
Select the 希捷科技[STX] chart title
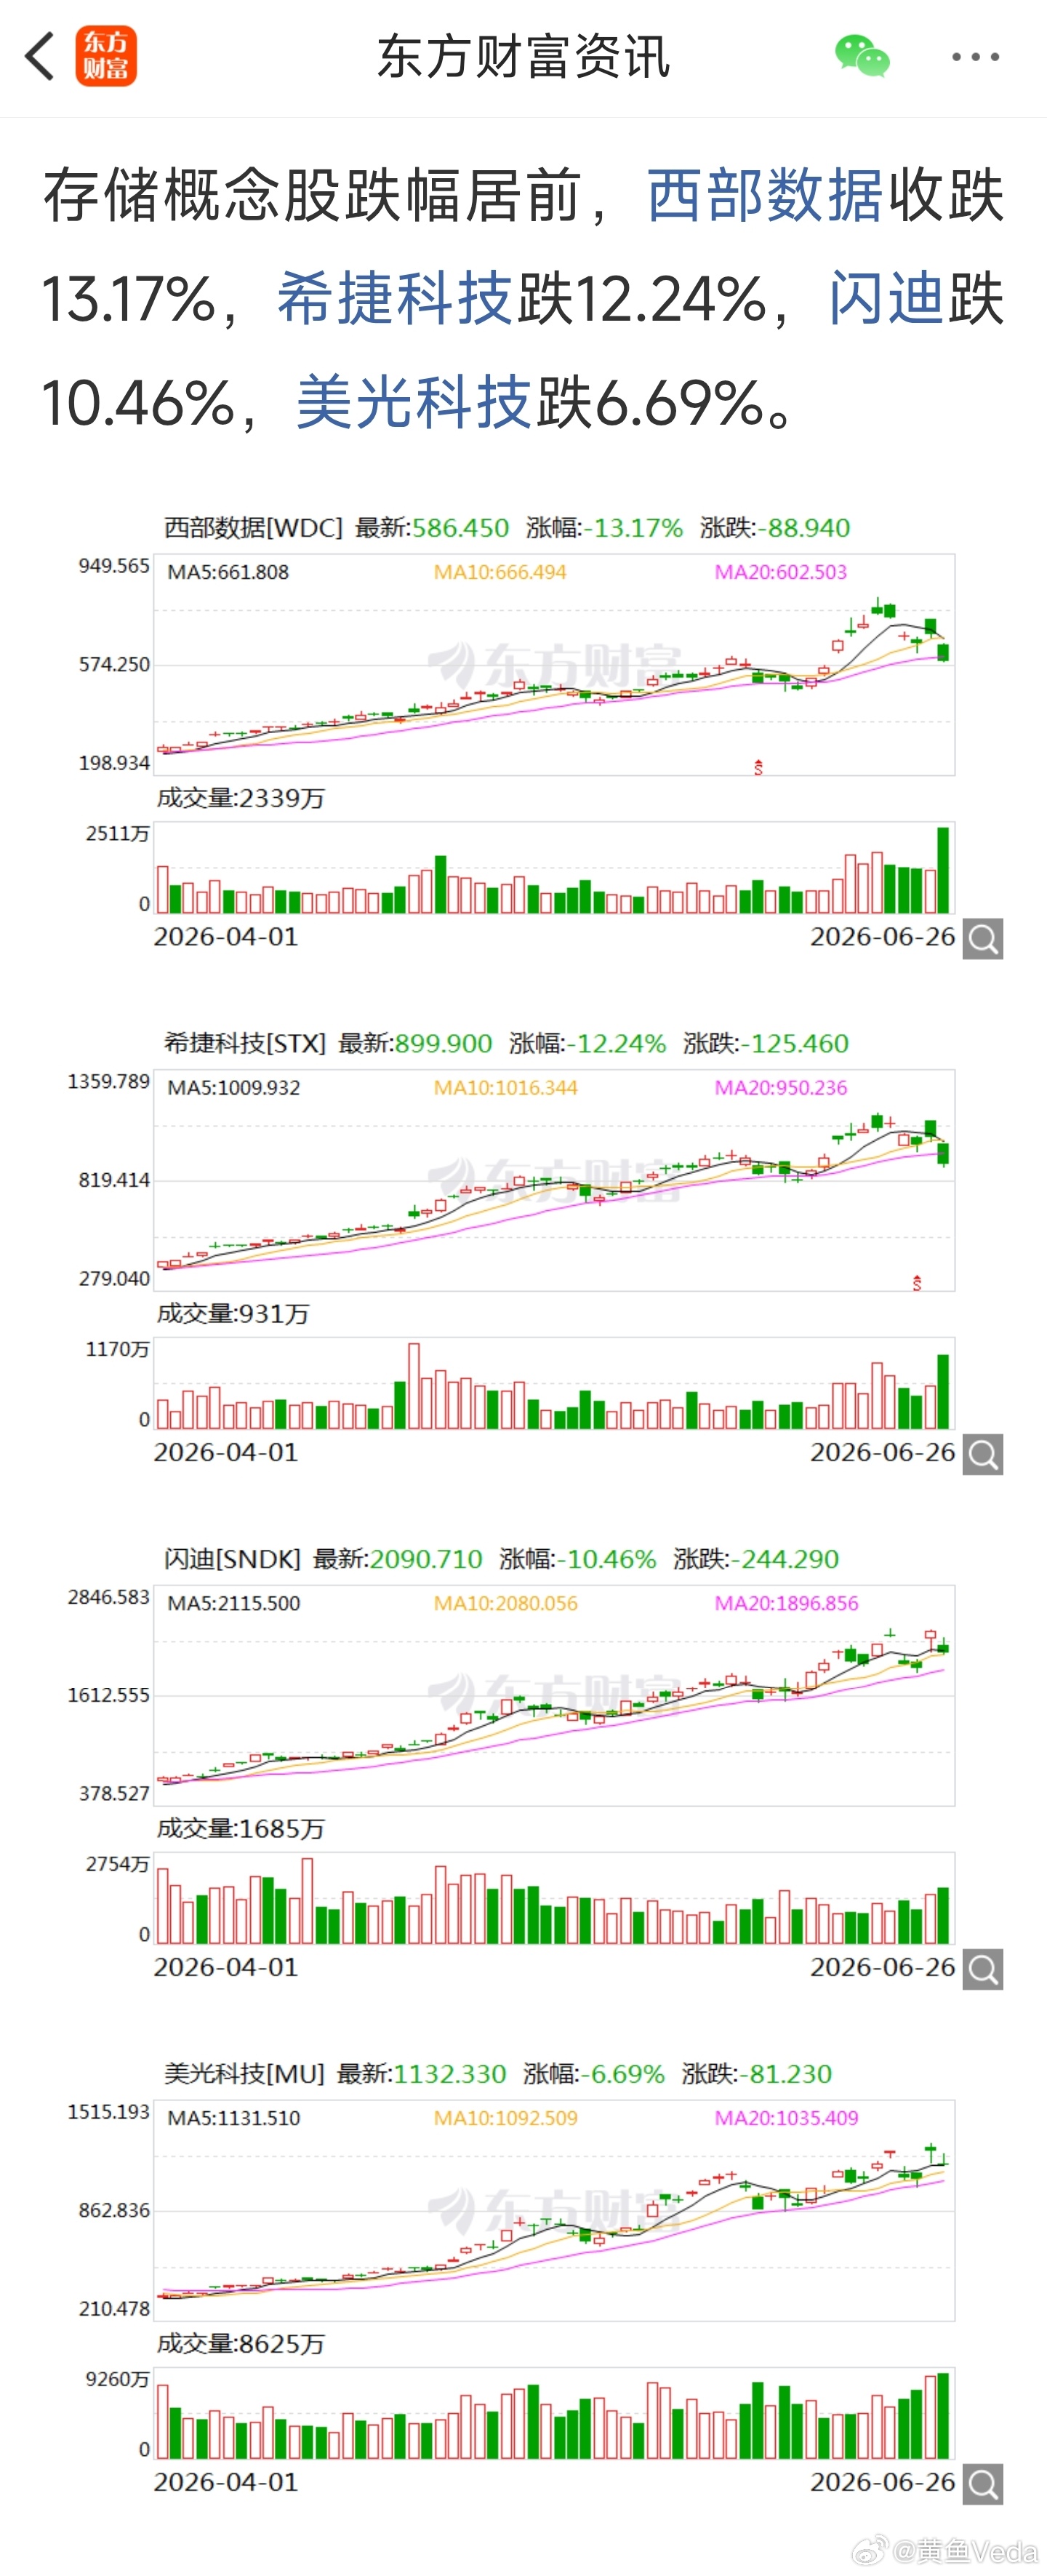pos(245,1044)
